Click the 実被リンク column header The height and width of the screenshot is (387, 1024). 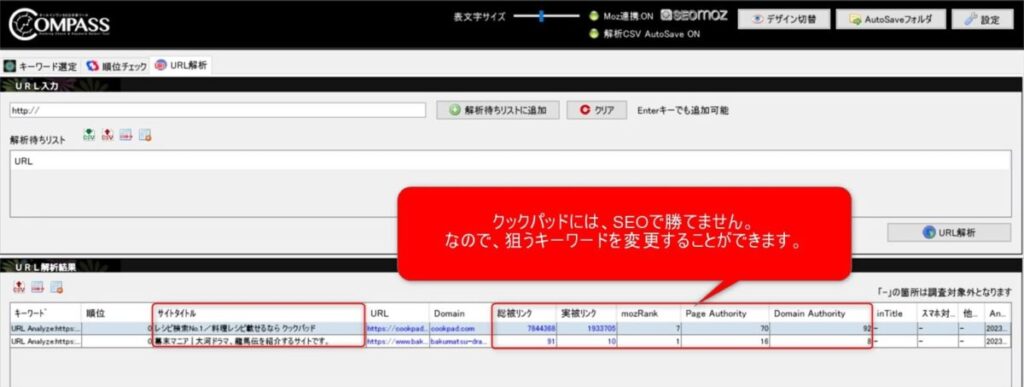pos(587,313)
